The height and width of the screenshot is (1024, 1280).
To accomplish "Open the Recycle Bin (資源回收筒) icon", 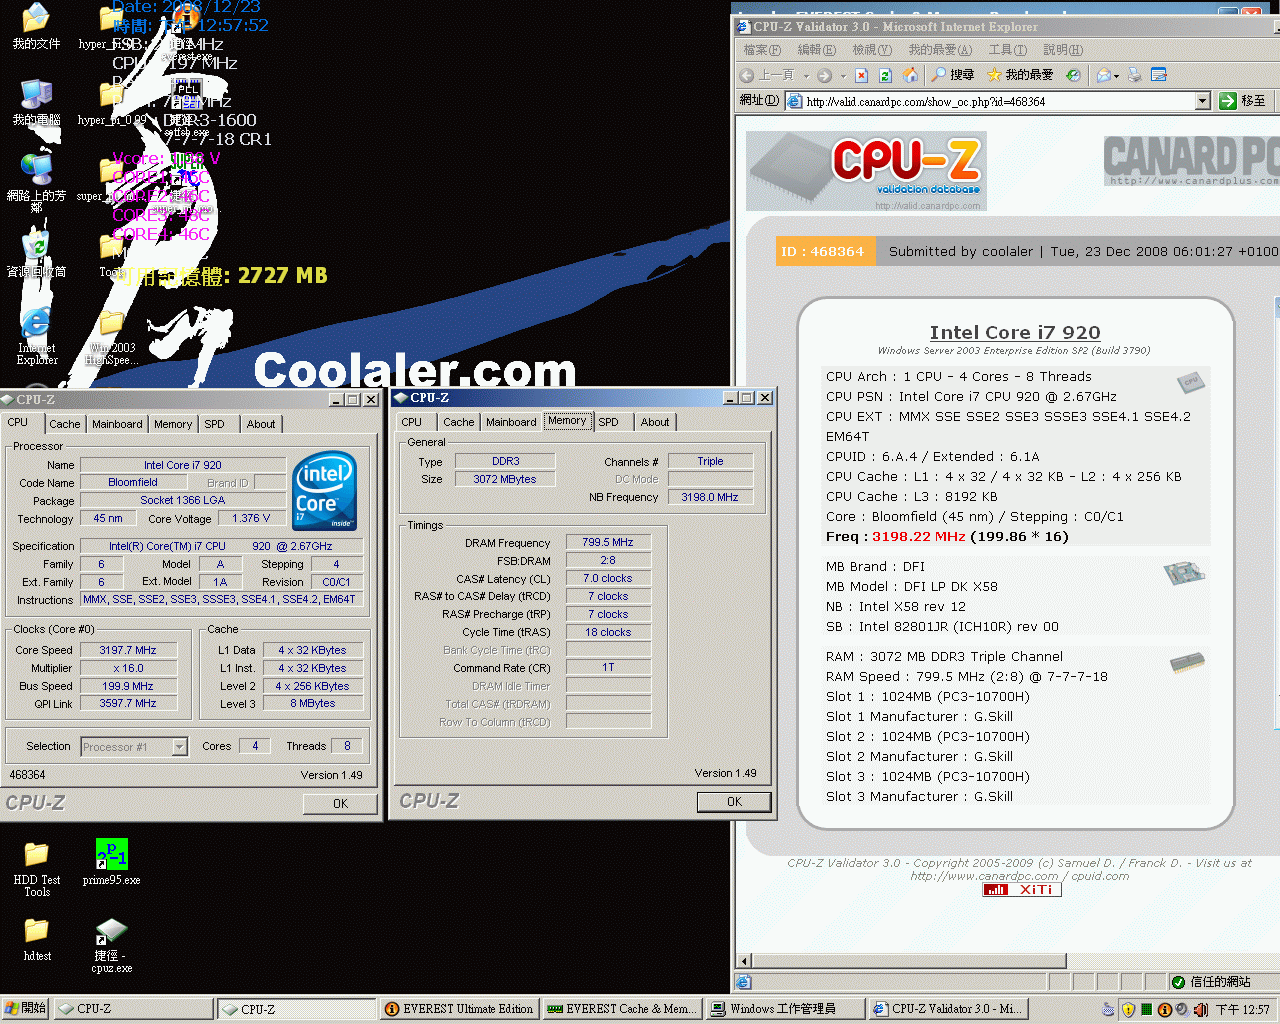I will coord(36,254).
